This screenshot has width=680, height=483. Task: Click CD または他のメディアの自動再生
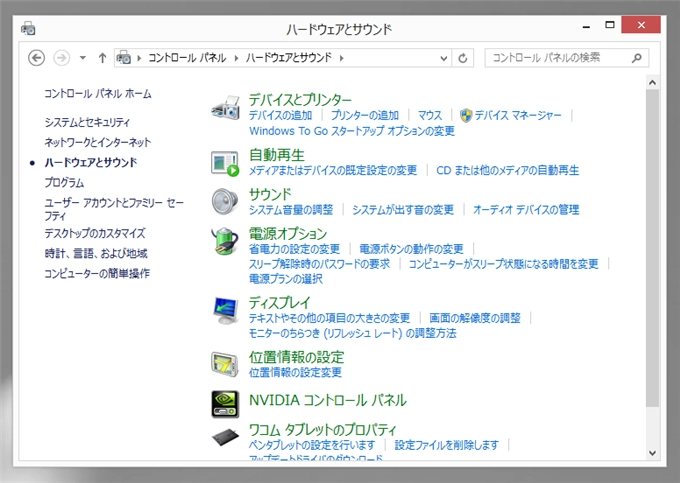coord(507,170)
